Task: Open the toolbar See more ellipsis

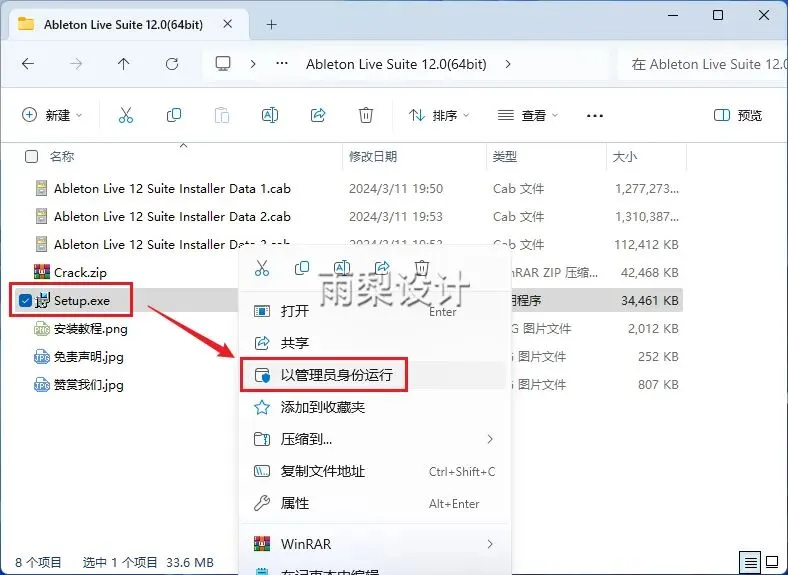Action: coord(595,116)
